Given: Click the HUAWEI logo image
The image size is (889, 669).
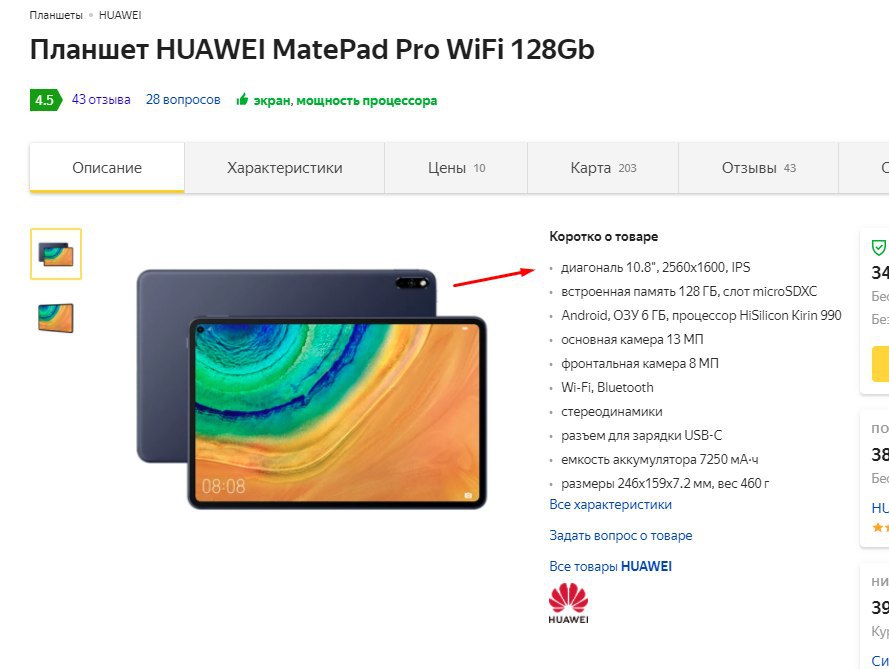Looking at the screenshot, I should point(568,603).
